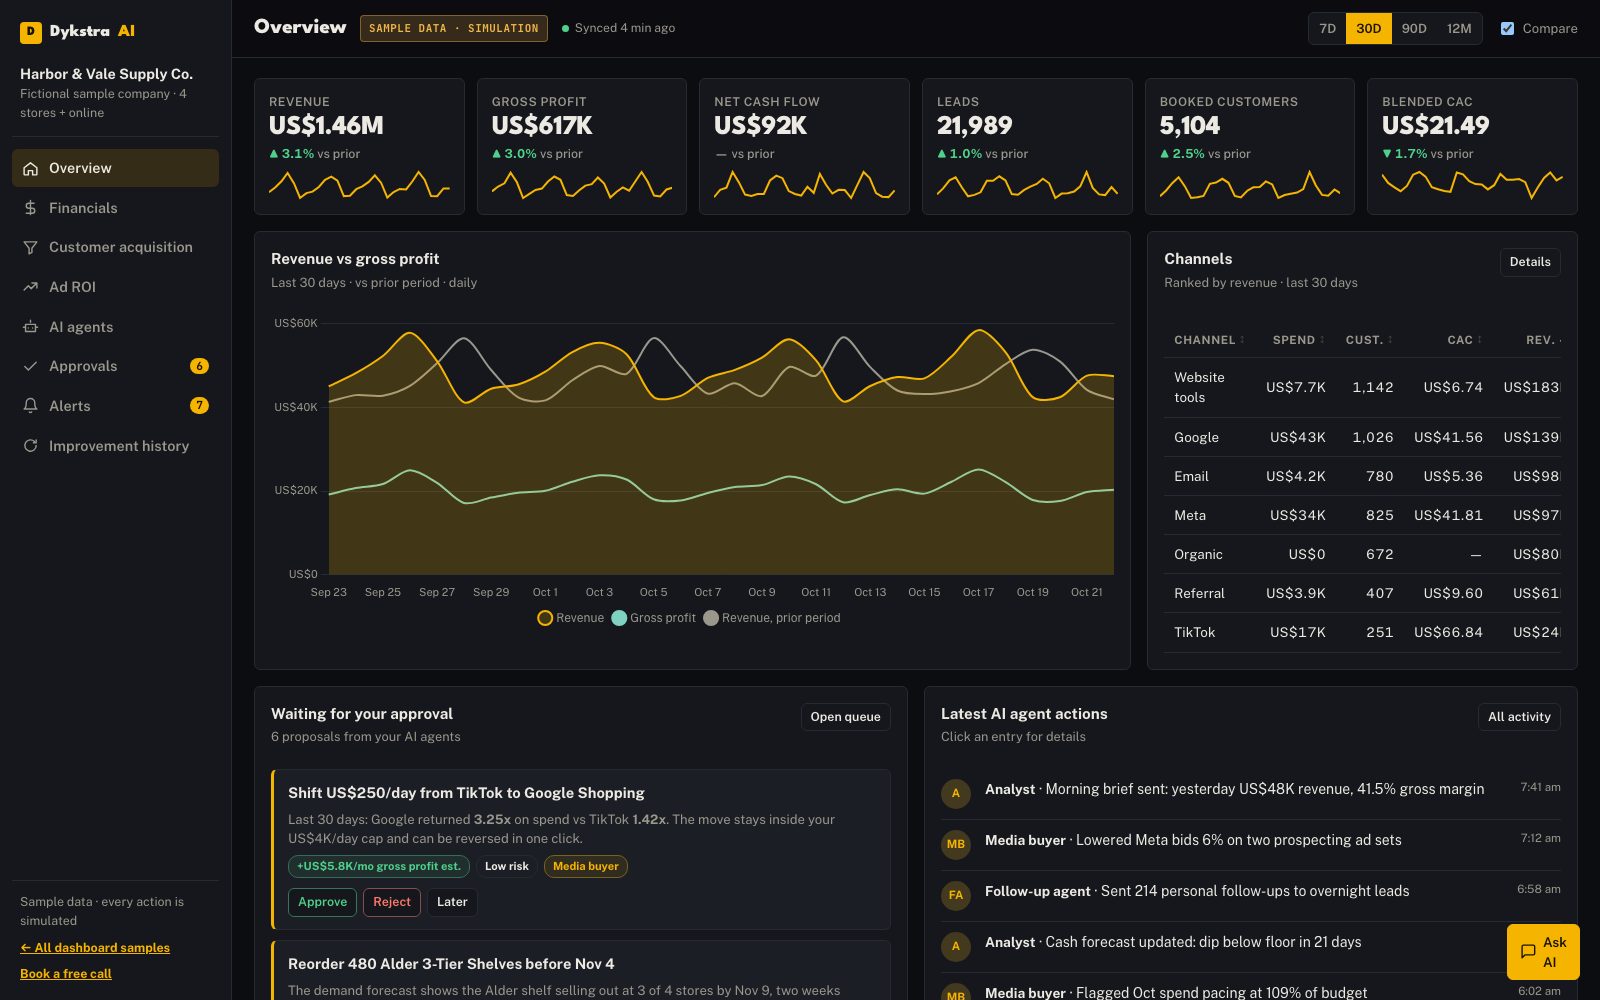Reject the TikTok to Google Shopping proposal
The width and height of the screenshot is (1600, 1000).
(392, 902)
